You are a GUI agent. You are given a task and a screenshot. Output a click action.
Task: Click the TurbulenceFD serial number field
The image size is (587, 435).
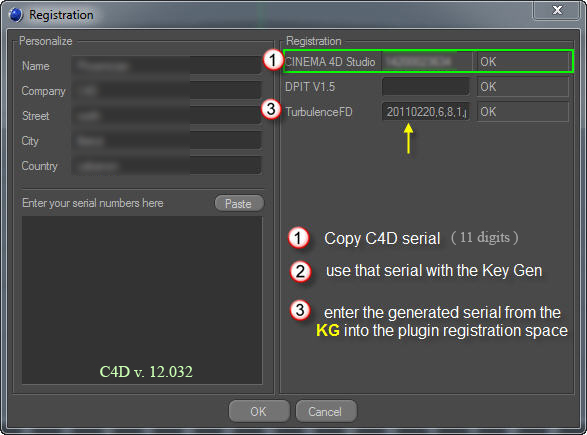pos(426,112)
